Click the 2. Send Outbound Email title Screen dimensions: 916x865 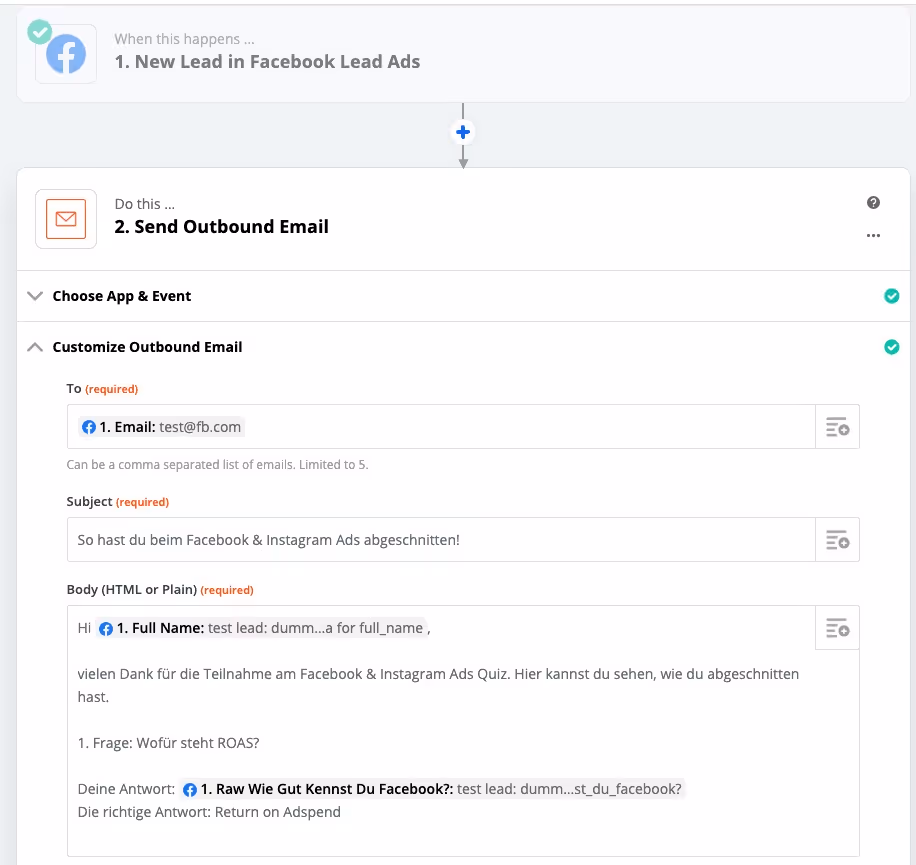[221, 227]
